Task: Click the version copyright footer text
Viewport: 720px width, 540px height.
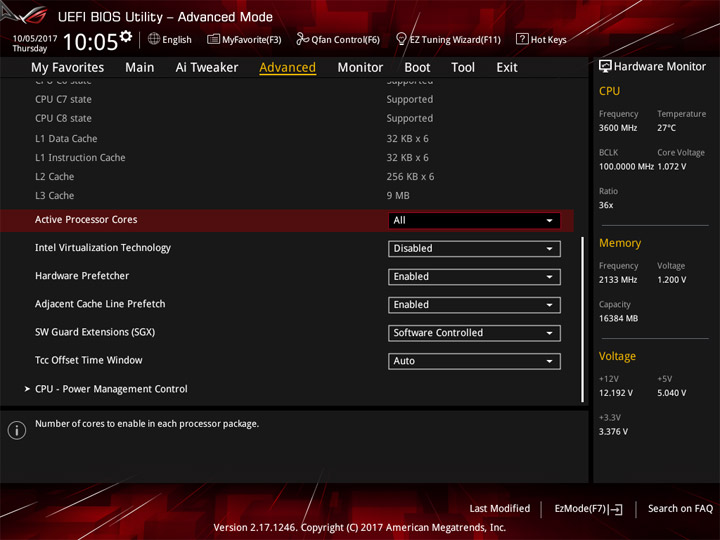Action: (x=360, y=528)
